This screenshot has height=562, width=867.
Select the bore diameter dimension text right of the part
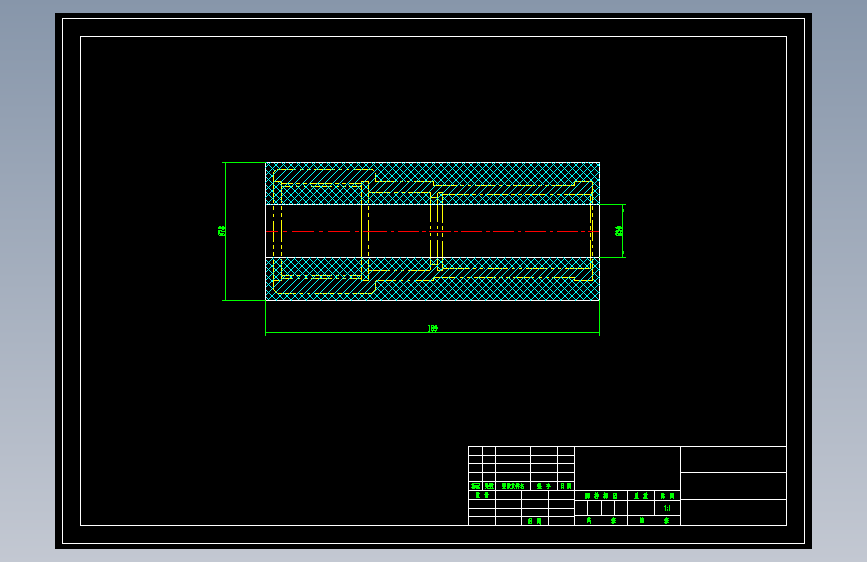[619, 231]
